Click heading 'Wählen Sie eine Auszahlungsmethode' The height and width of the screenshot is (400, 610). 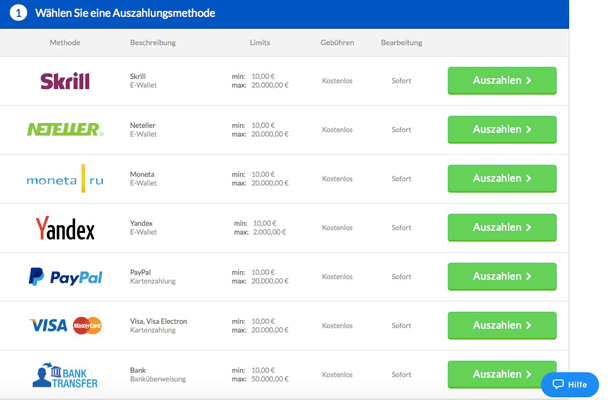coord(125,13)
